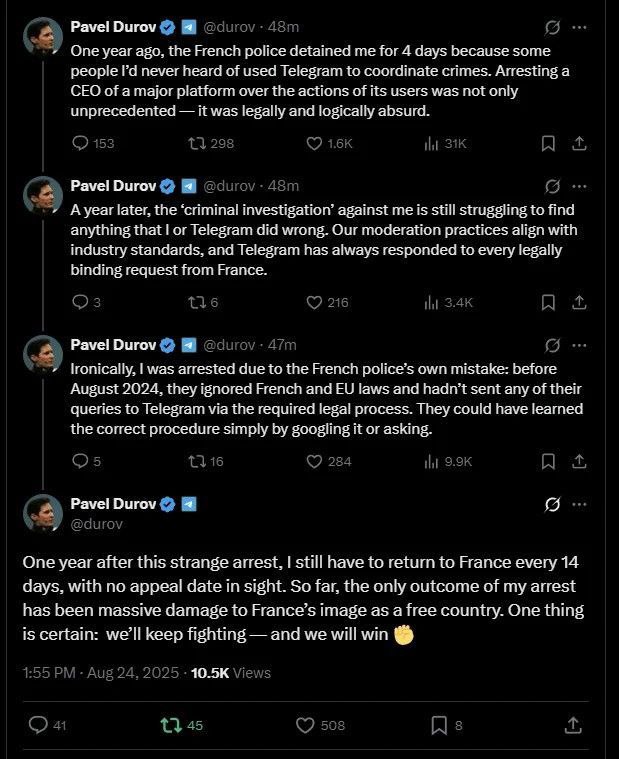Reply to the second tweet with 3 replies

pos(82,302)
